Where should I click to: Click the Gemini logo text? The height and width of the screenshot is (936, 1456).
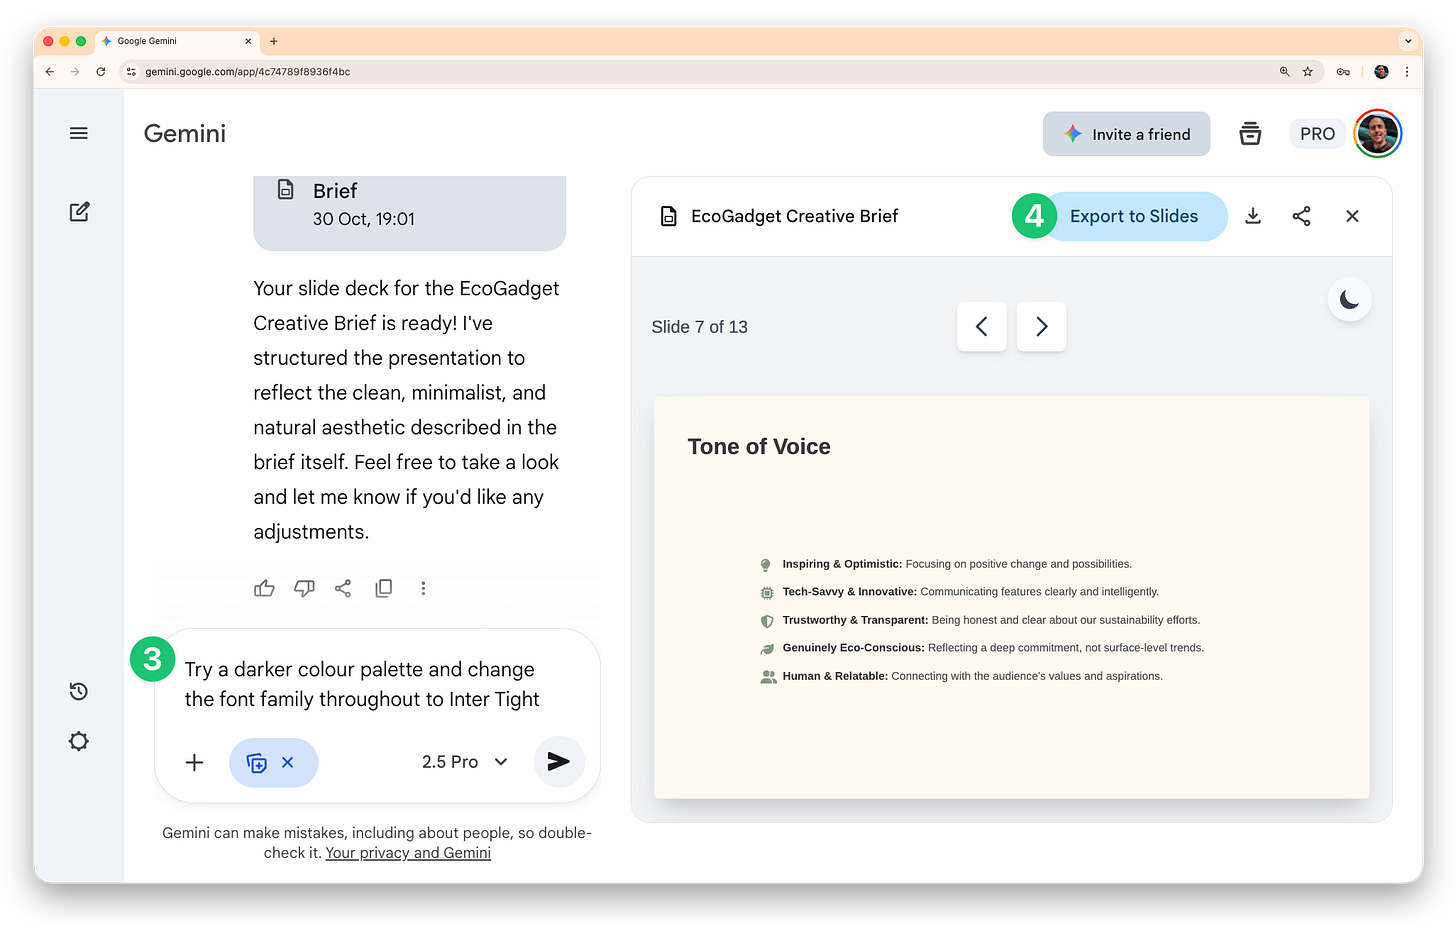click(185, 133)
